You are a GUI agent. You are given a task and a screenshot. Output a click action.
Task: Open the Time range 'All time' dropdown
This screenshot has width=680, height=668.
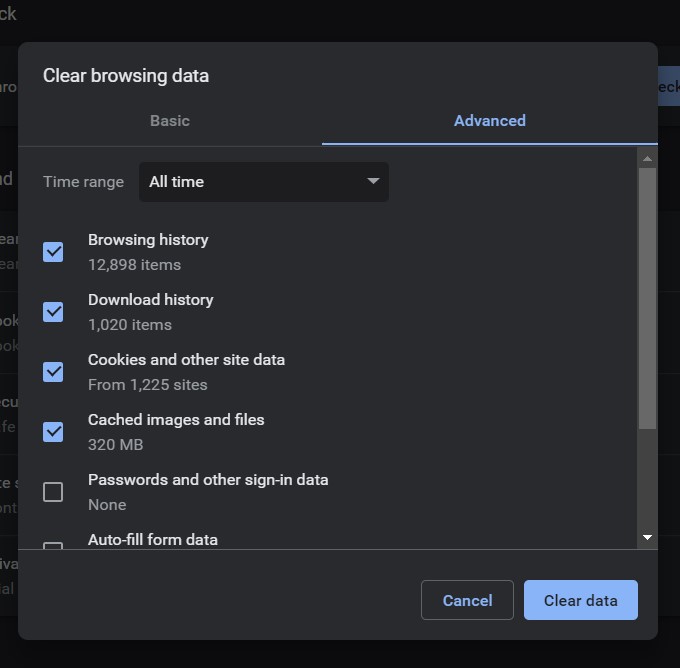click(263, 182)
